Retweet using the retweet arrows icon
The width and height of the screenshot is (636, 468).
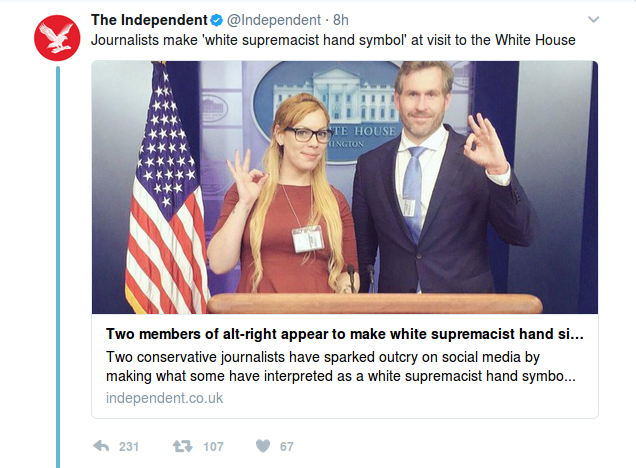click(x=184, y=446)
